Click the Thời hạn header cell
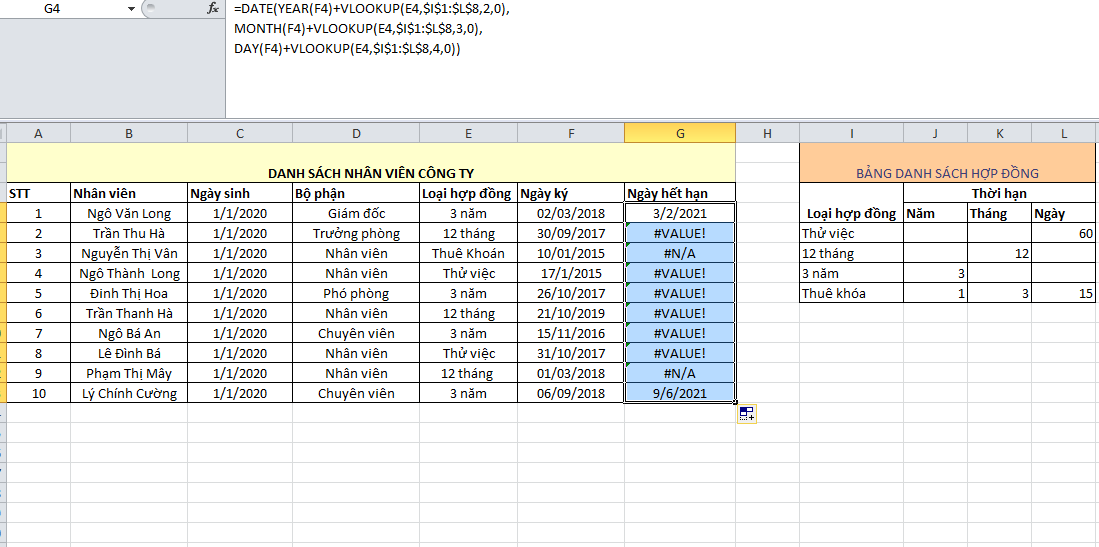 (999, 193)
